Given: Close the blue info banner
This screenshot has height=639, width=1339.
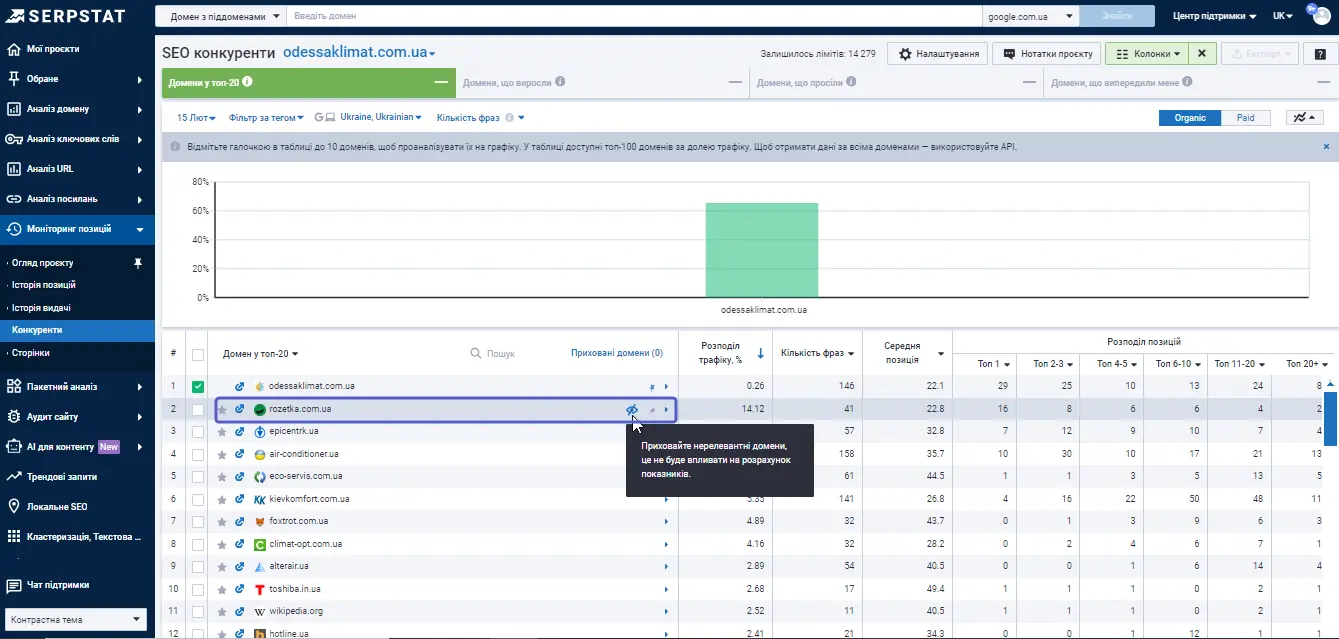Looking at the screenshot, I should click(x=1327, y=146).
